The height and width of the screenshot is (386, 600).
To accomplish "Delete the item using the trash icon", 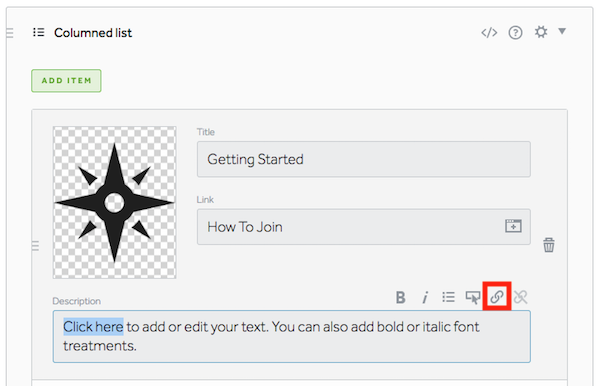I will [549, 245].
